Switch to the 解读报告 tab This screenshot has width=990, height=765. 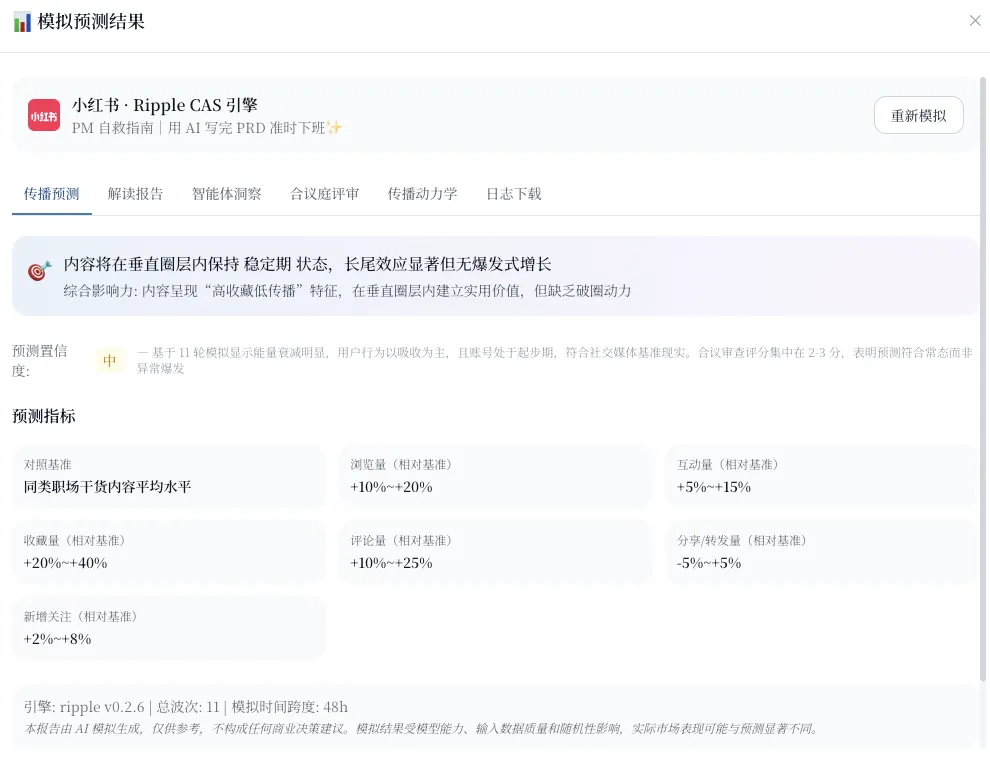(135, 194)
